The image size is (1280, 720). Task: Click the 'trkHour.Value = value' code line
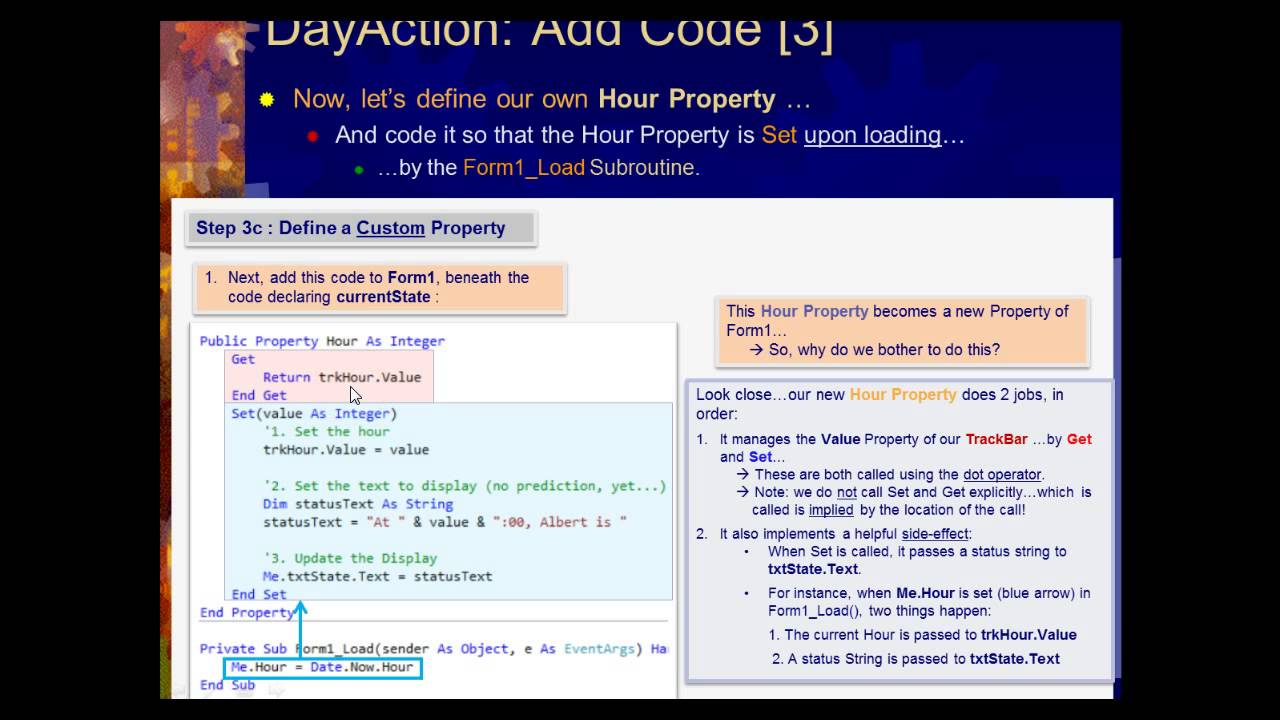click(346, 450)
